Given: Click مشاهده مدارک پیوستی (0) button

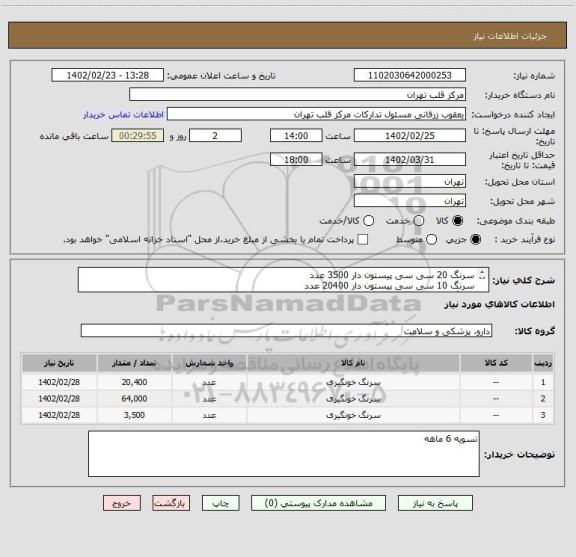Looking at the screenshot, I should [318, 503].
